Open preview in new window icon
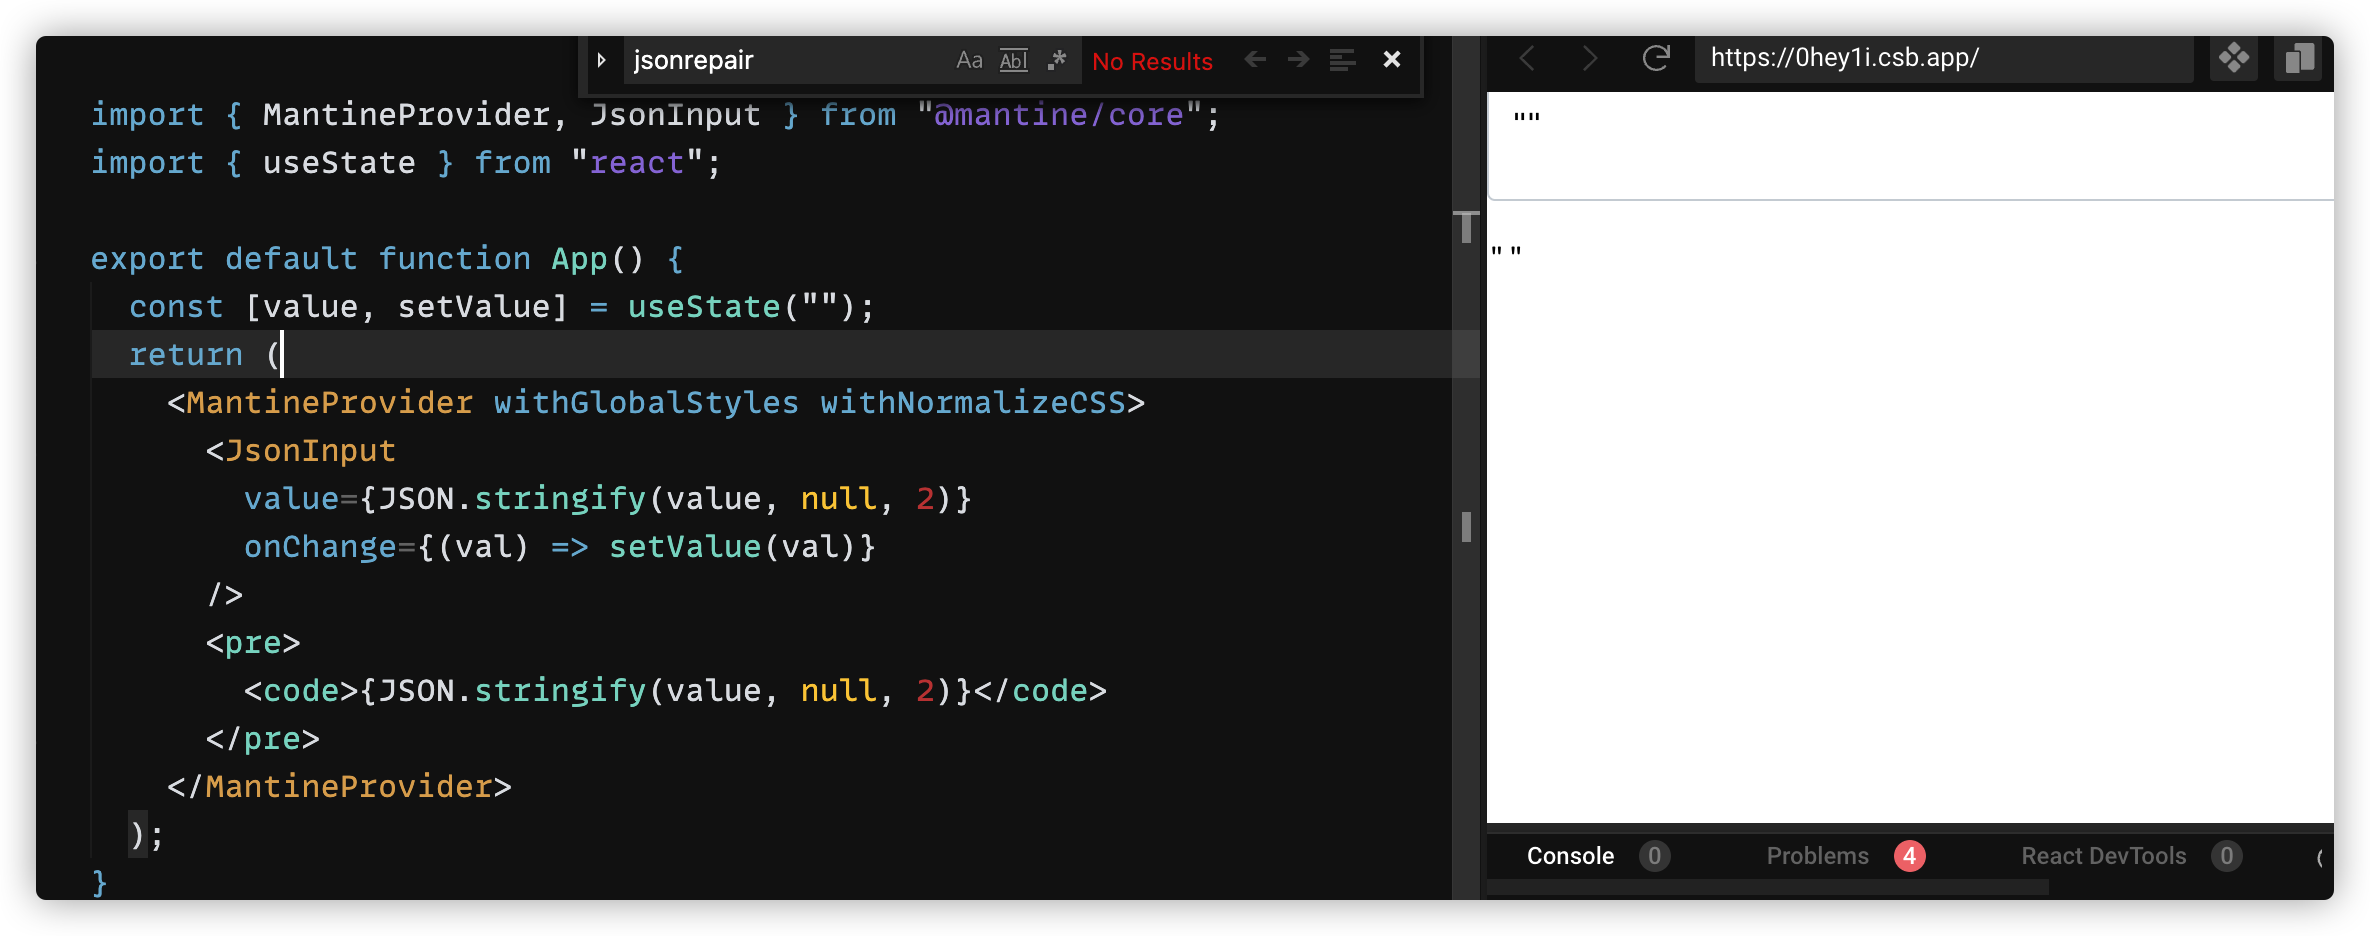 coord(2298,58)
